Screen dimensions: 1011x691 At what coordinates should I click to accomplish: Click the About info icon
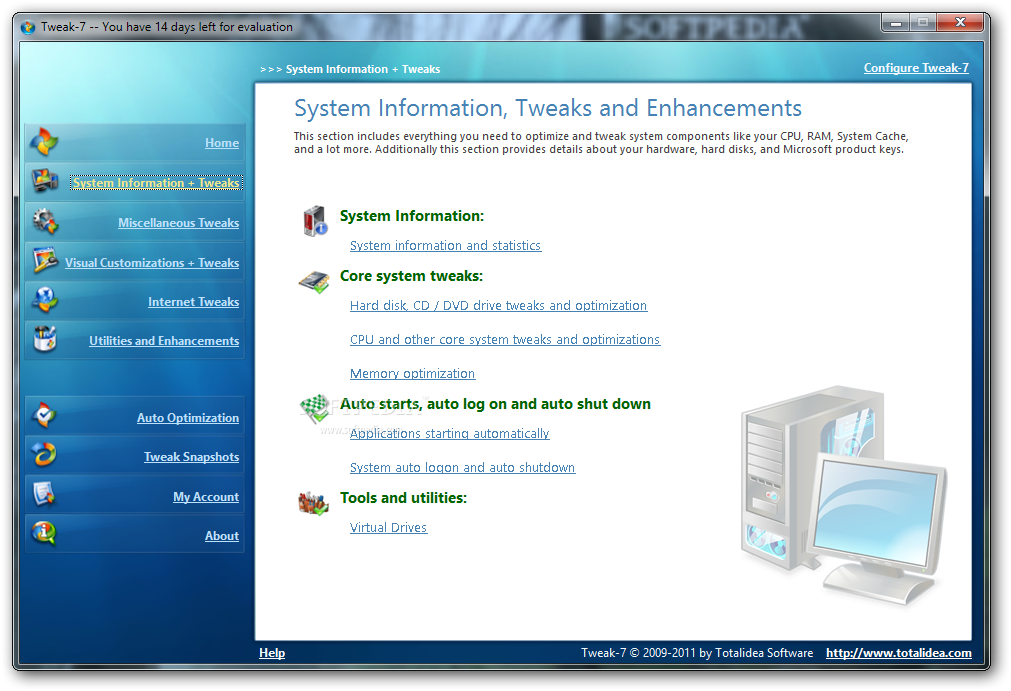point(44,533)
